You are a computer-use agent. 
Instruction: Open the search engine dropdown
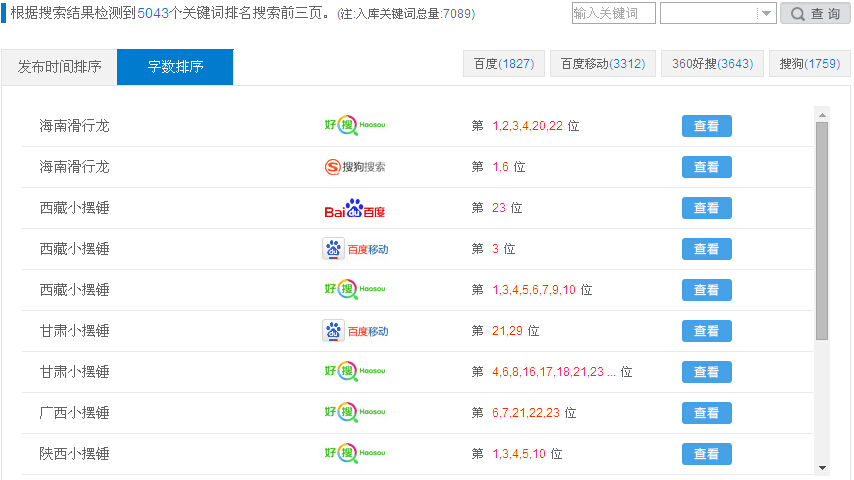(718, 13)
